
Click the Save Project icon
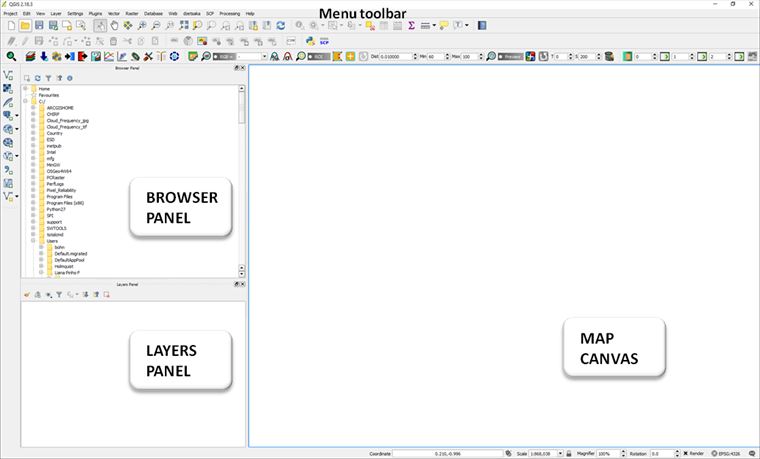click(x=39, y=25)
